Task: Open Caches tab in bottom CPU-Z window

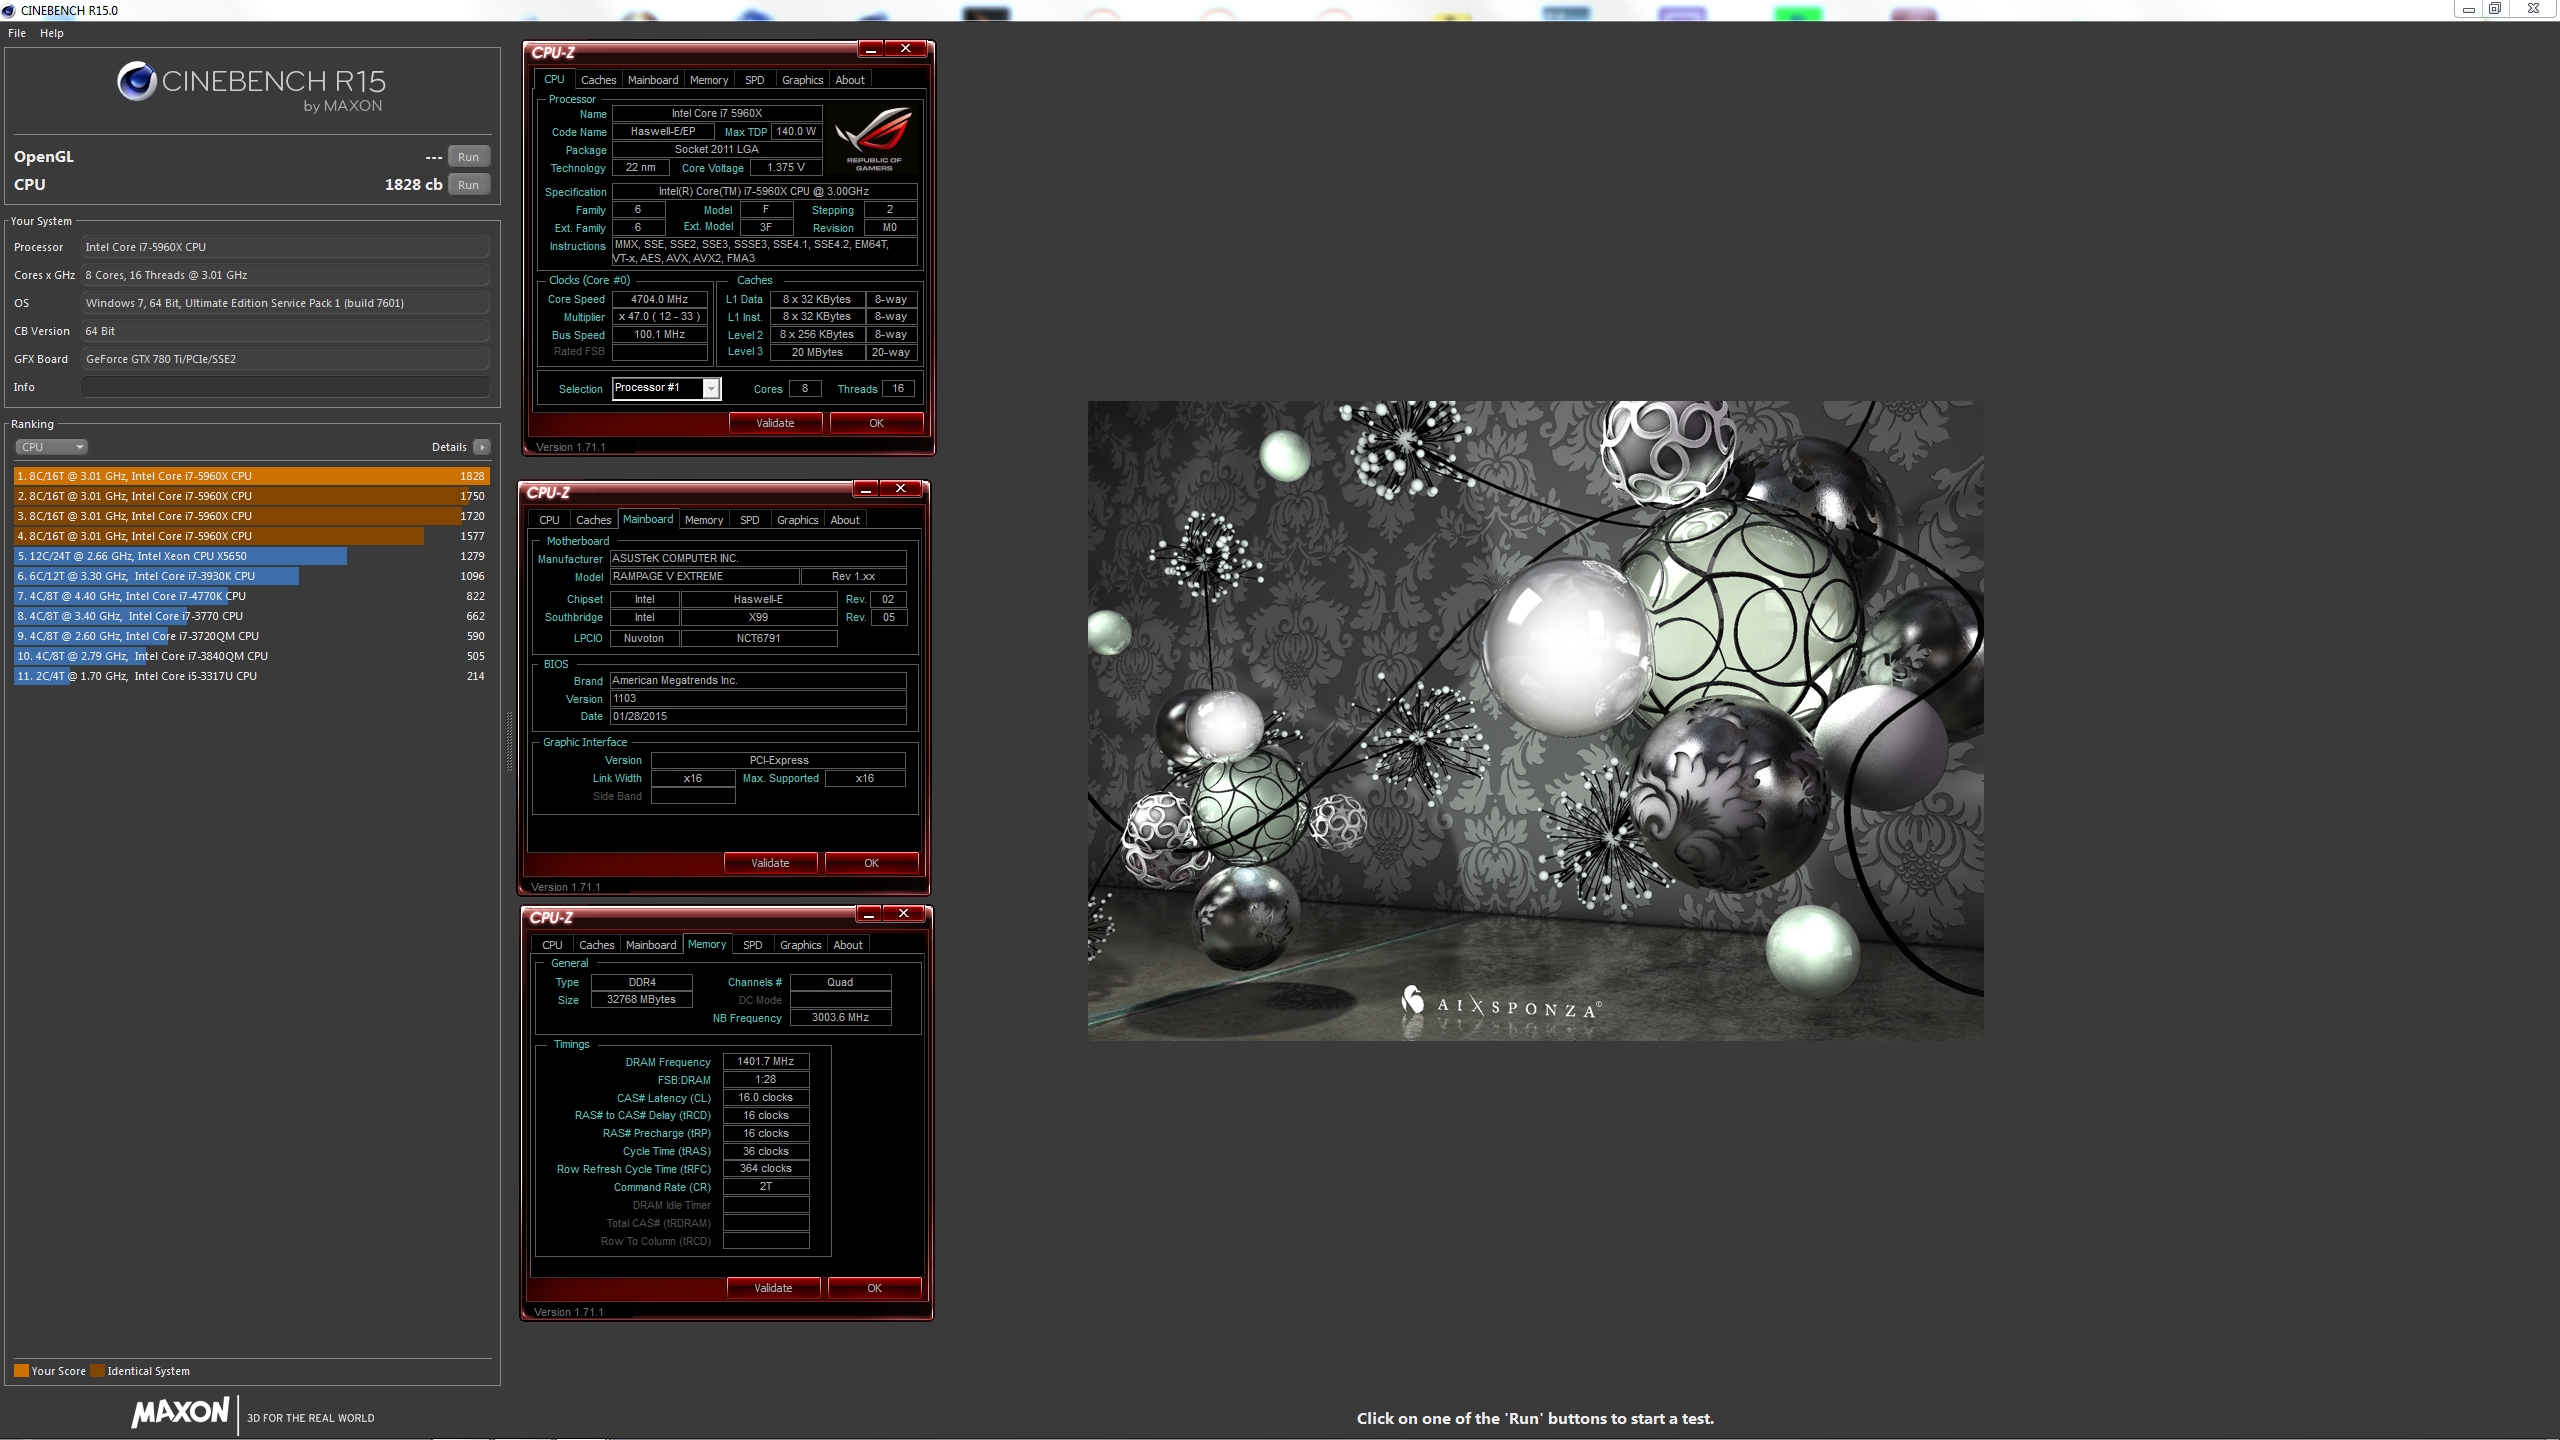Action: coord(596,945)
